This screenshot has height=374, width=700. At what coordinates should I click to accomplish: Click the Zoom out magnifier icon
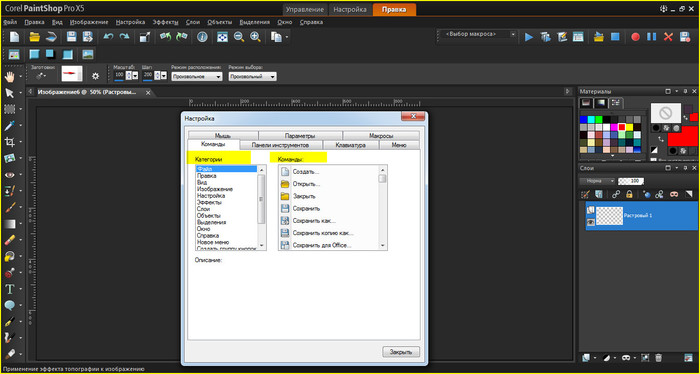click(x=239, y=37)
